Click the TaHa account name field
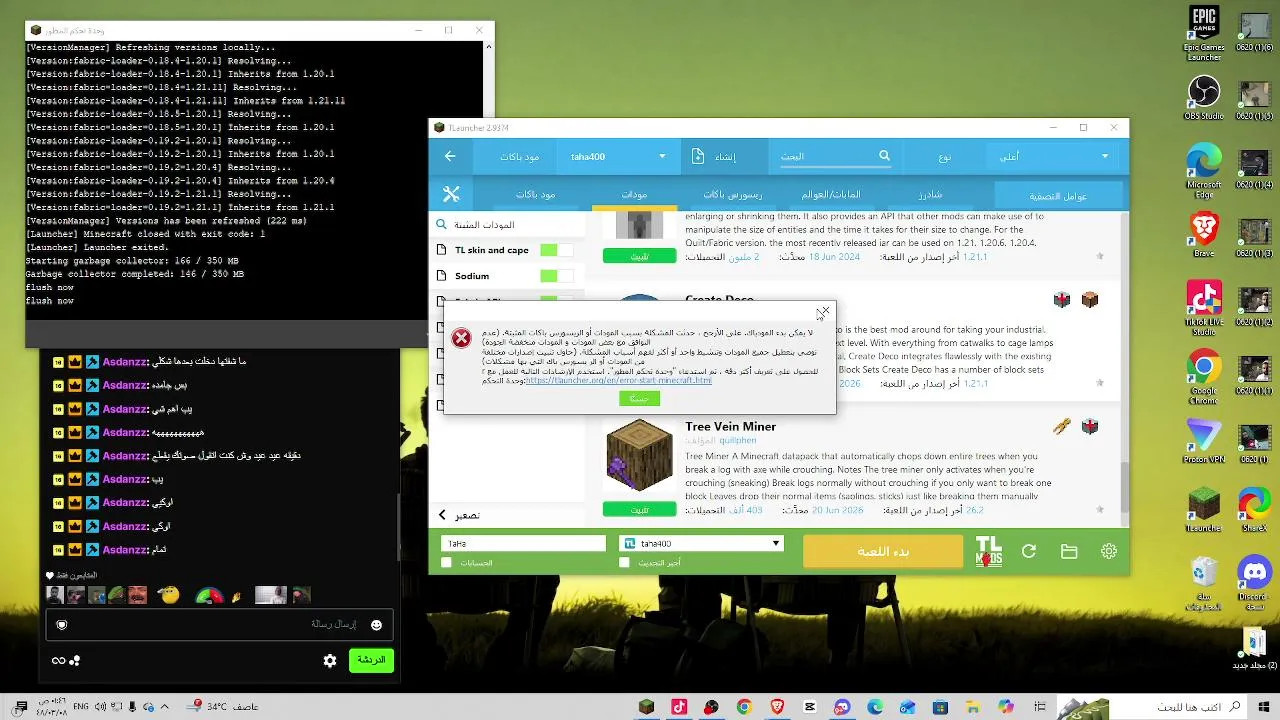The height and width of the screenshot is (720, 1280). 523,543
